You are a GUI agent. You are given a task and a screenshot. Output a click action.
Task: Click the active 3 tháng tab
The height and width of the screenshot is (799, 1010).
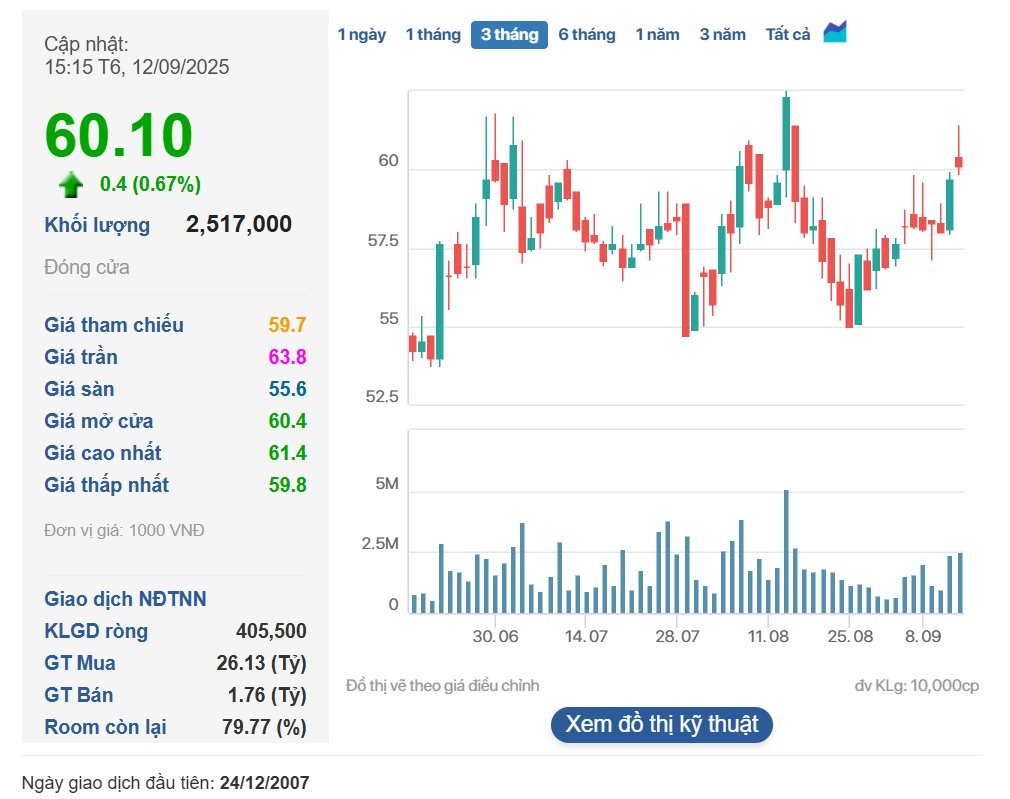[x=509, y=35]
